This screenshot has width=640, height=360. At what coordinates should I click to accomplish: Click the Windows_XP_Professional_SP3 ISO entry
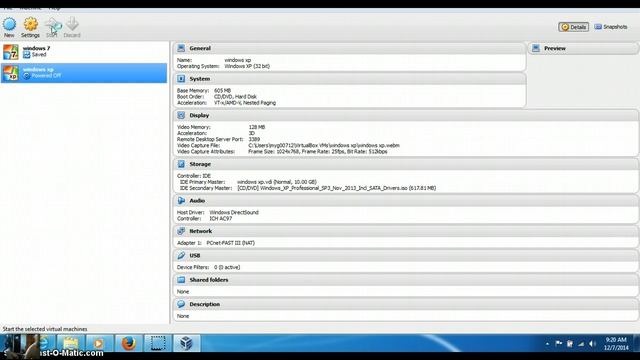click(x=337, y=188)
